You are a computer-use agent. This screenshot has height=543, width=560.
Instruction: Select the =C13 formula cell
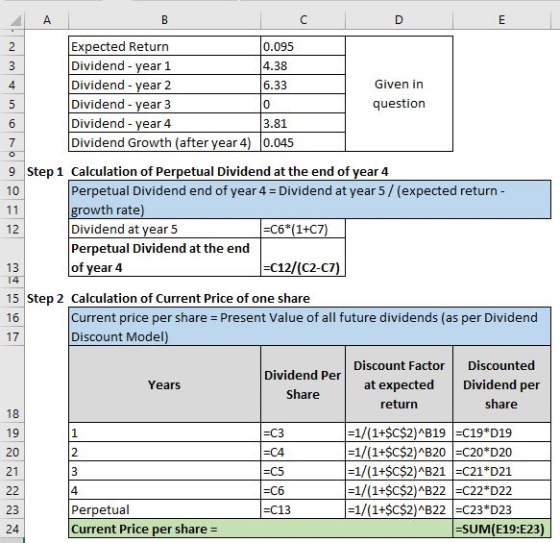(x=303, y=509)
